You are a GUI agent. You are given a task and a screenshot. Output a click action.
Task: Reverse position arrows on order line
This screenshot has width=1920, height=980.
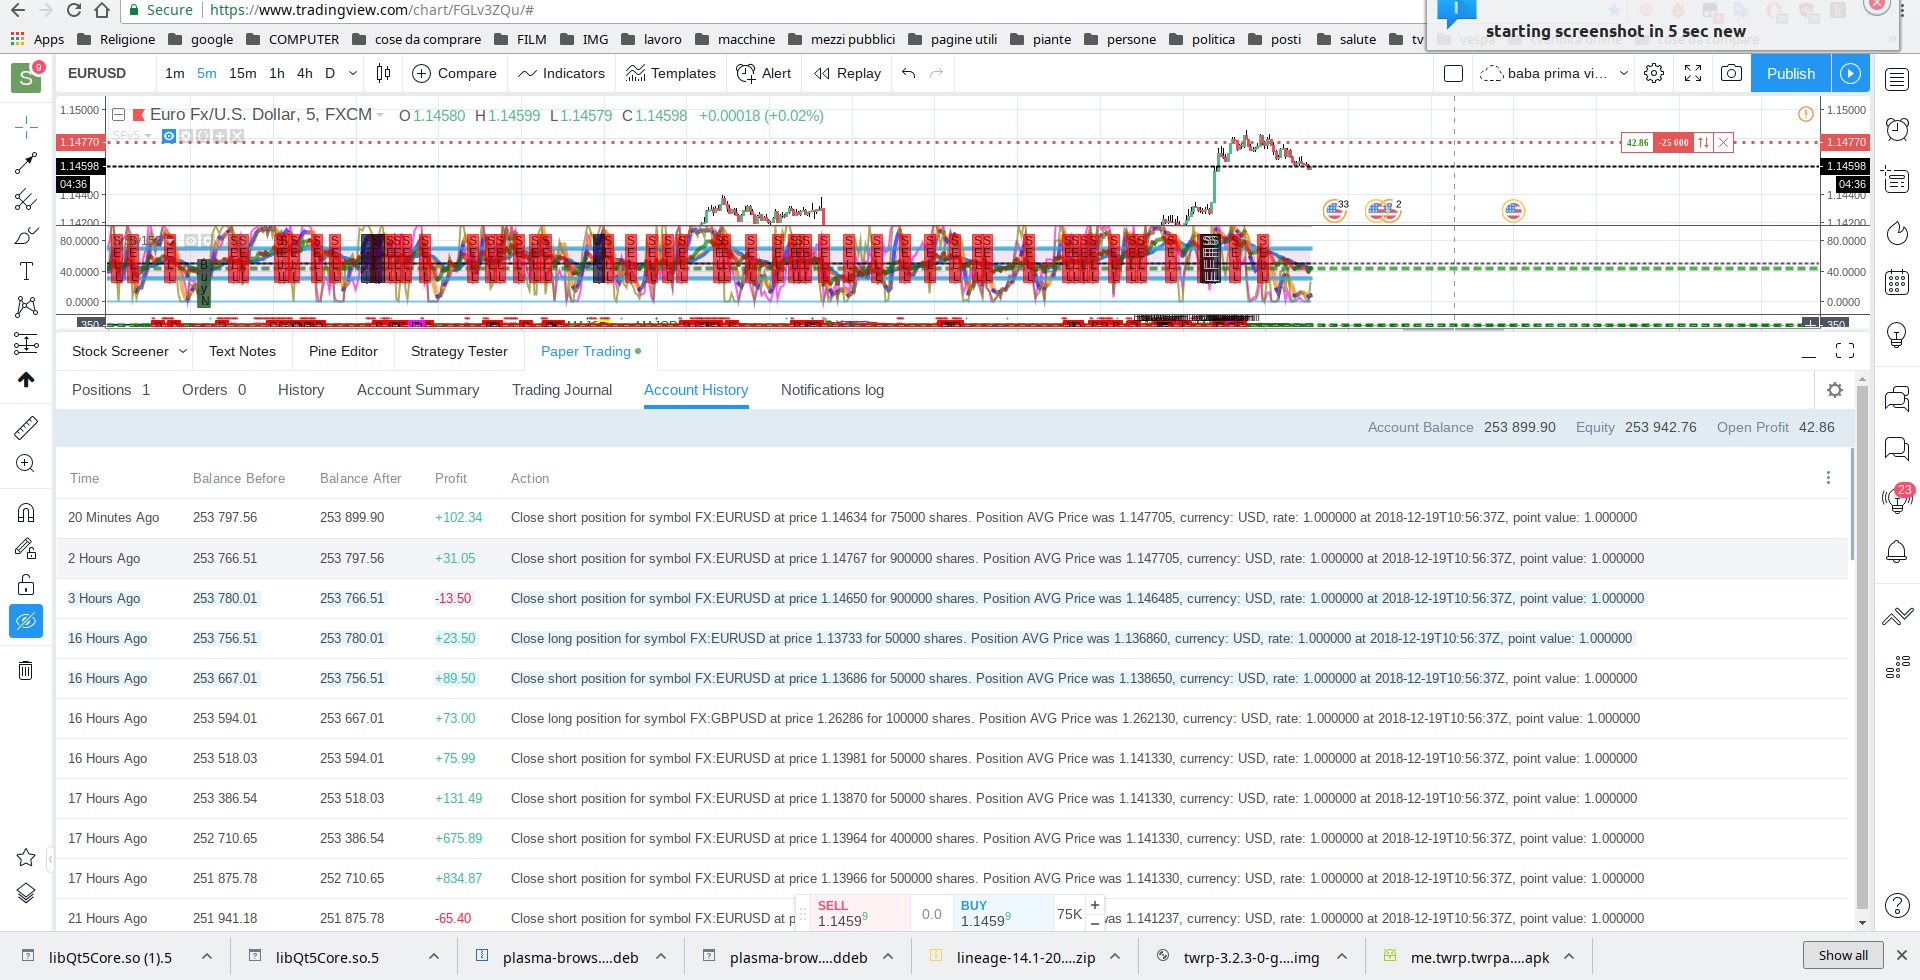1704,142
